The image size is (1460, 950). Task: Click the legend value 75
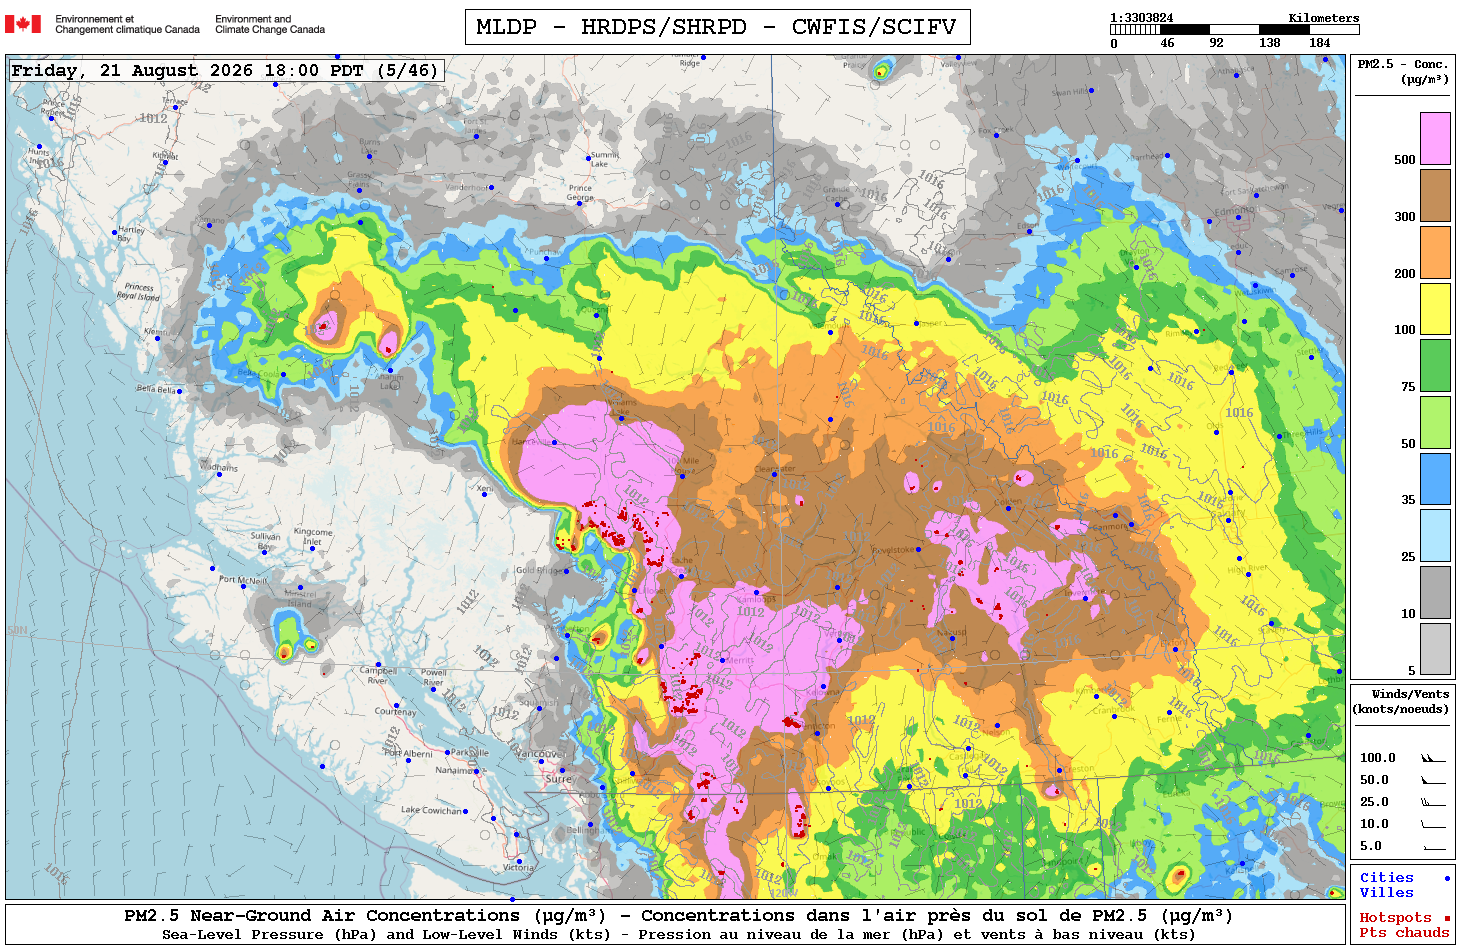(x=1408, y=387)
